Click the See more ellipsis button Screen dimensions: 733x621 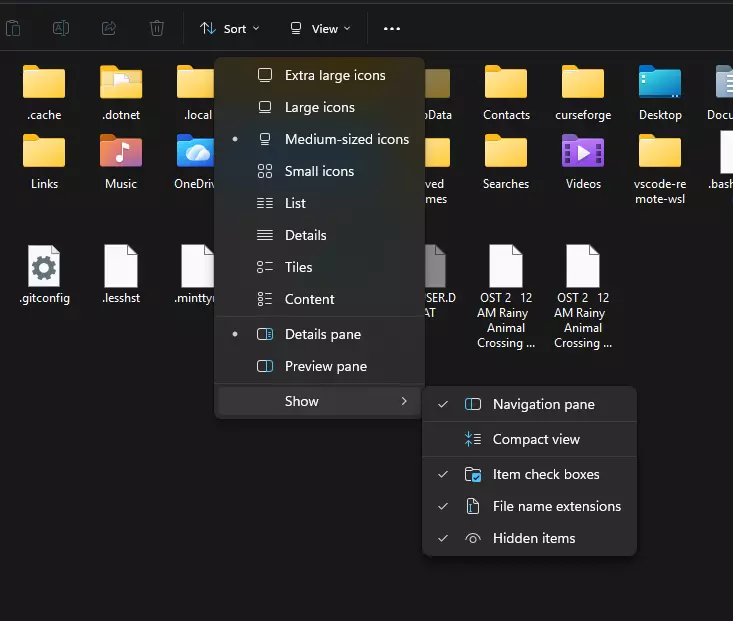[392, 28]
